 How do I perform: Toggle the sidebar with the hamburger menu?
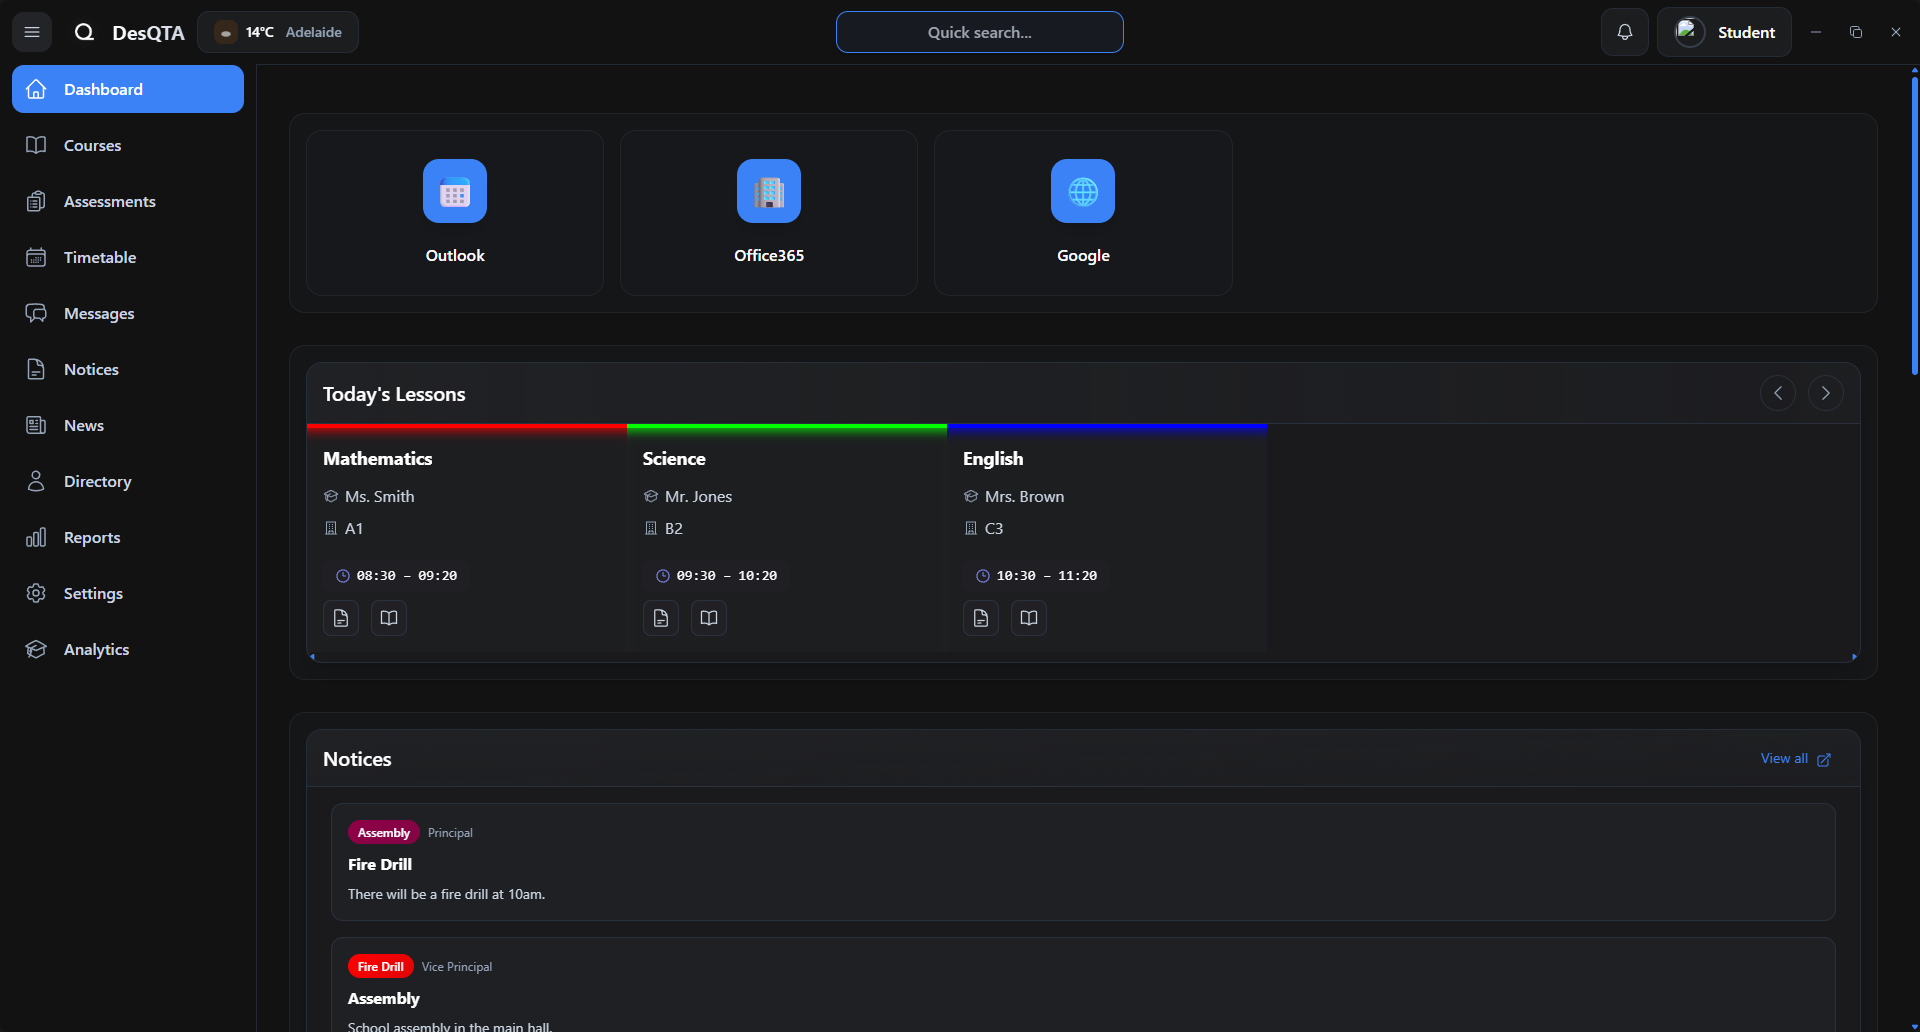(31, 31)
